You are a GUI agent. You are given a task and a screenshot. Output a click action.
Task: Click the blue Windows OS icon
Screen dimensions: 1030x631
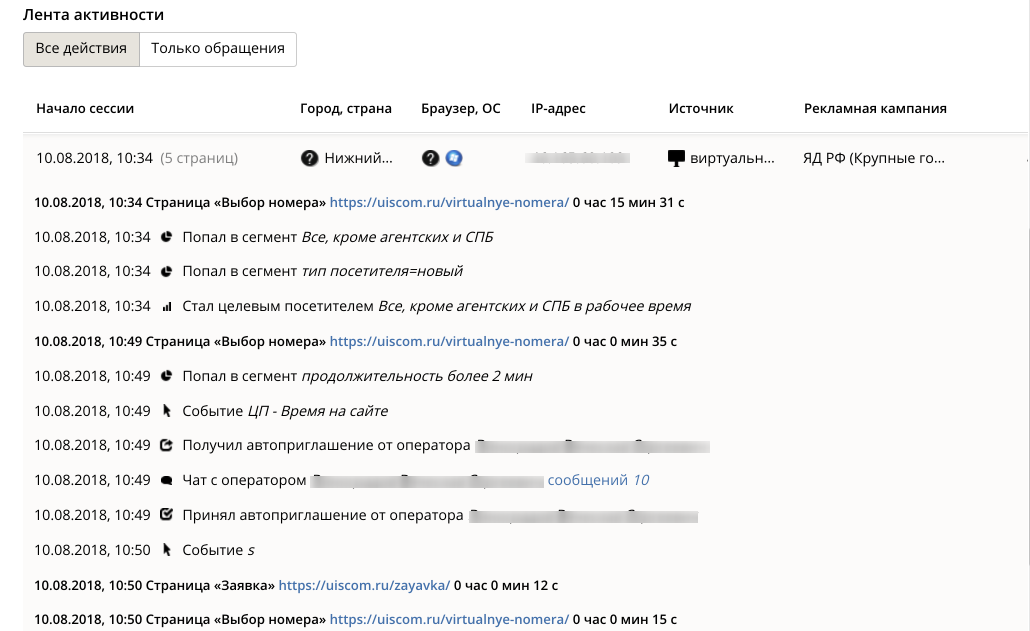click(454, 158)
